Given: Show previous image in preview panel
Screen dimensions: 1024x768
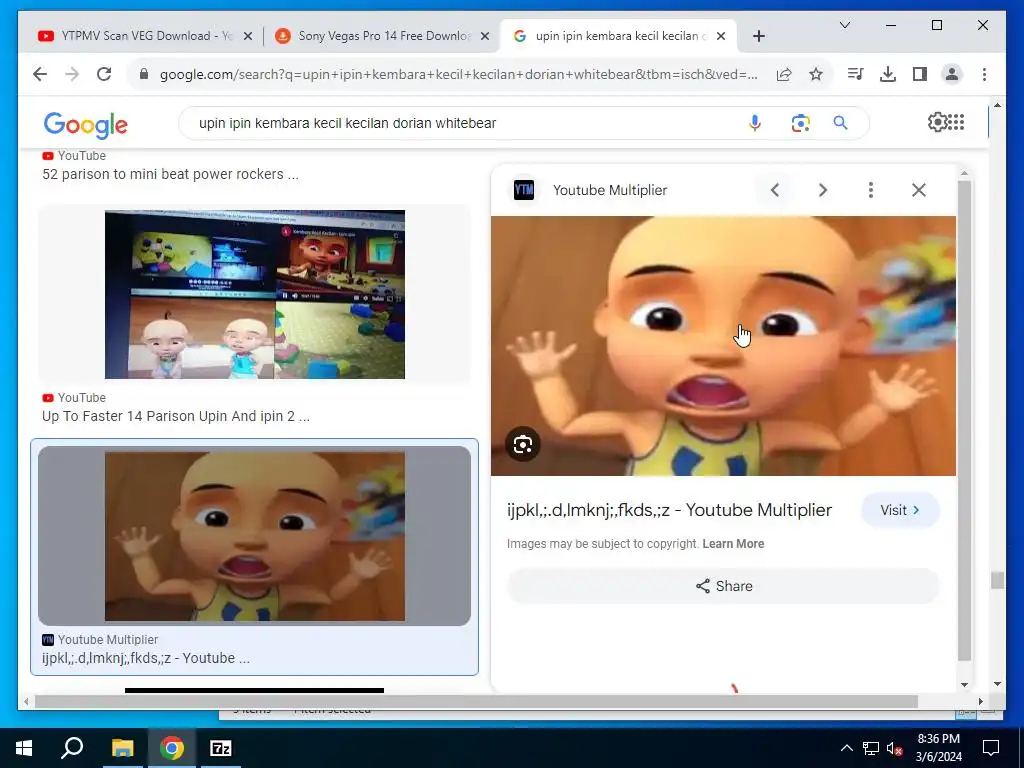Looking at the screenshot, I should tap(775, 190).
